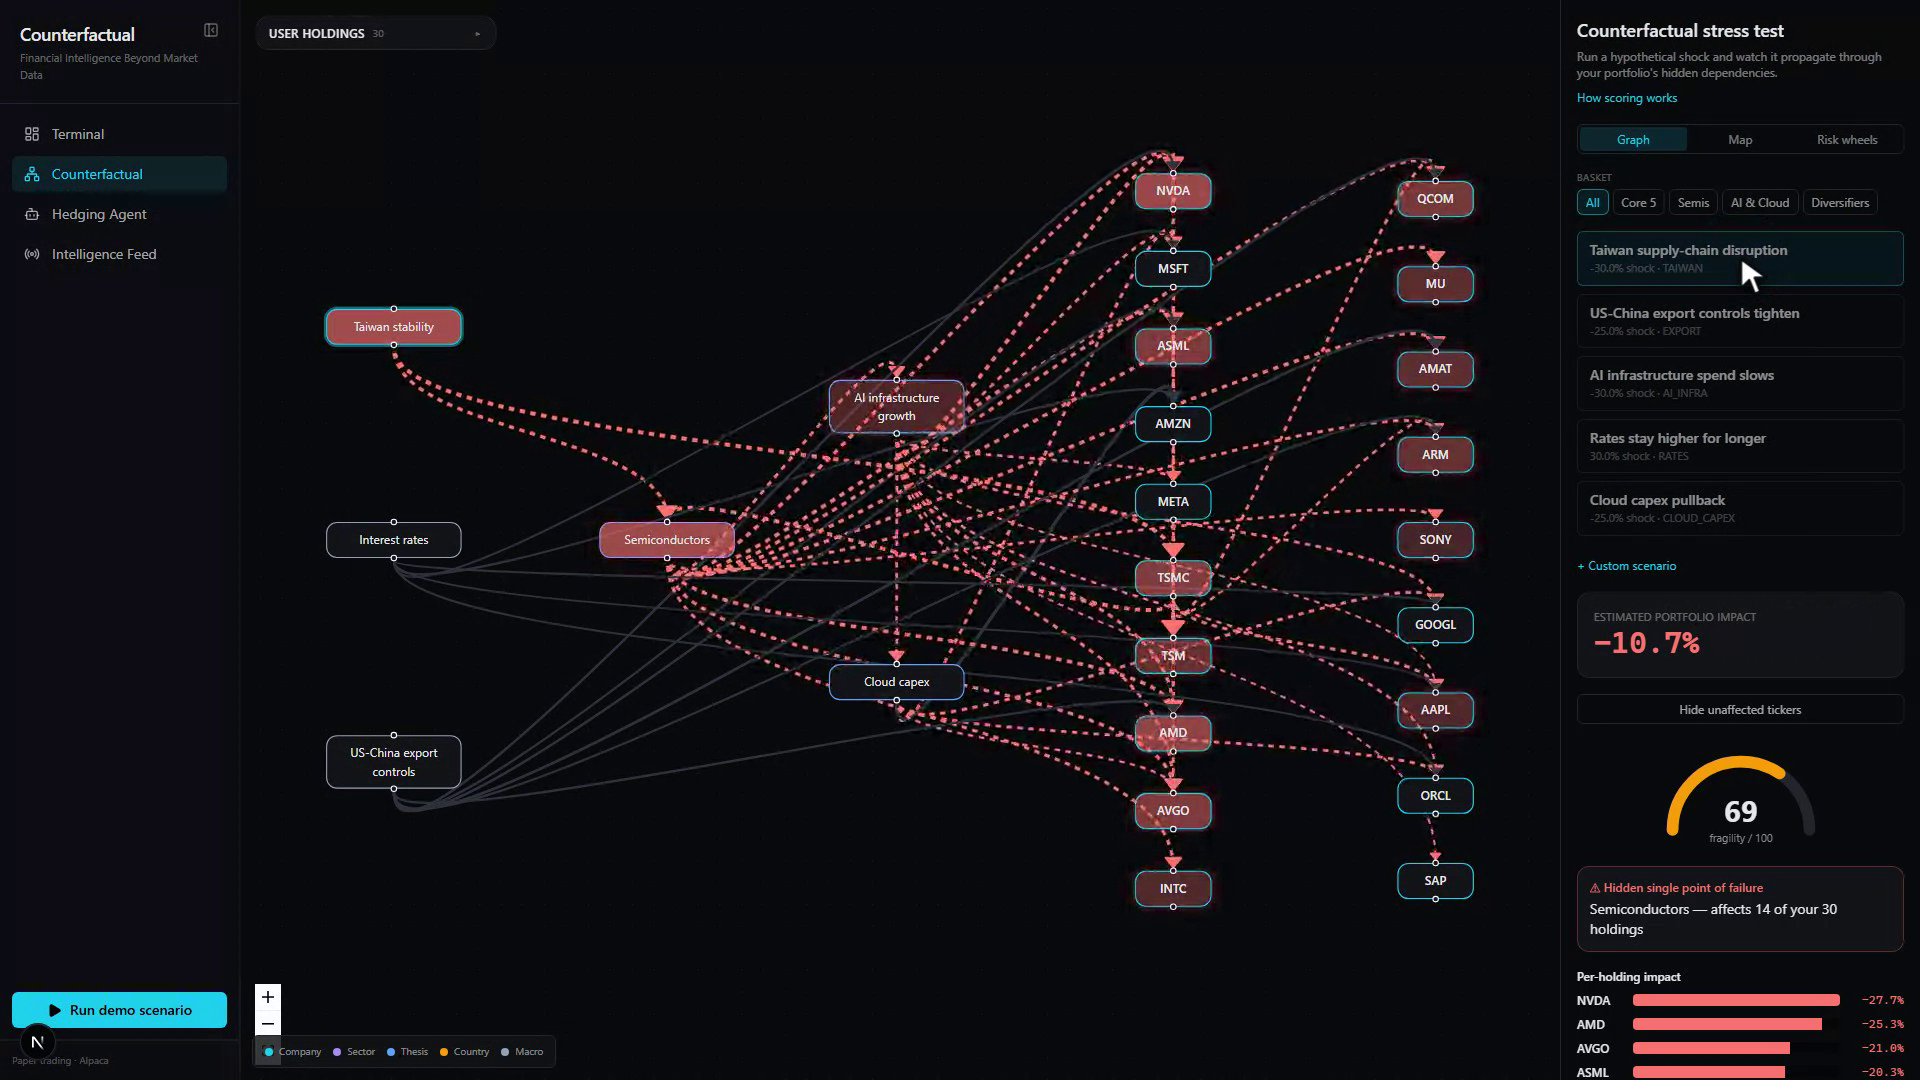Click the round N avatar icon
This screenshot has height=1080, width=1920.
point(37,1042)
